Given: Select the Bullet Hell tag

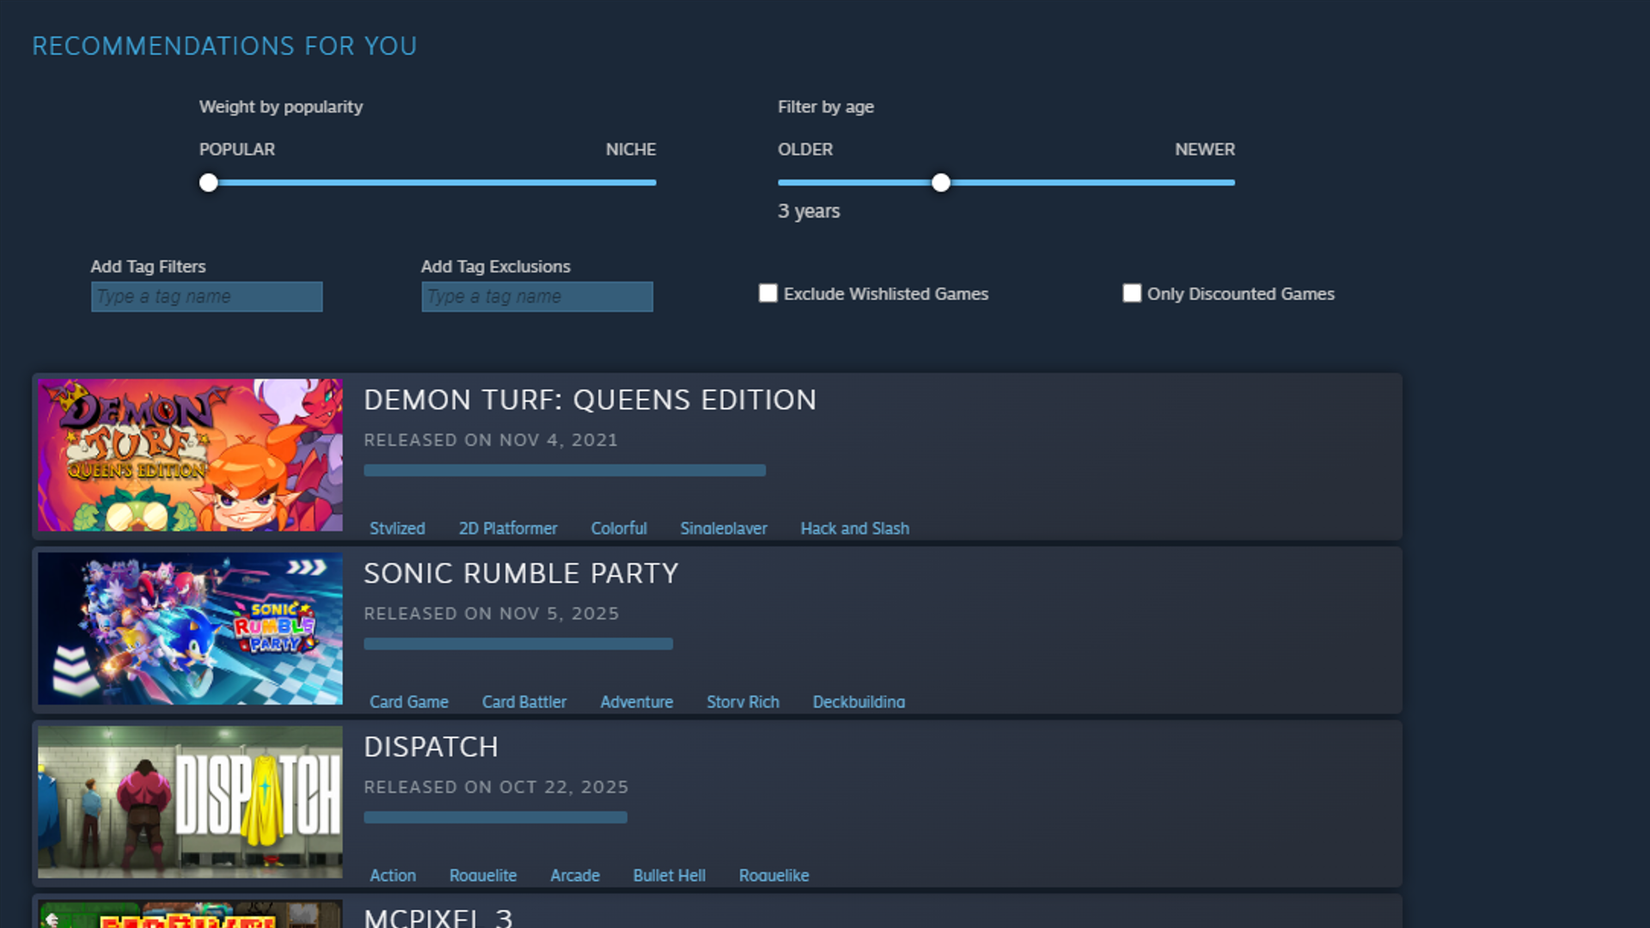Looking at the screenshot, I should [669, 875].
